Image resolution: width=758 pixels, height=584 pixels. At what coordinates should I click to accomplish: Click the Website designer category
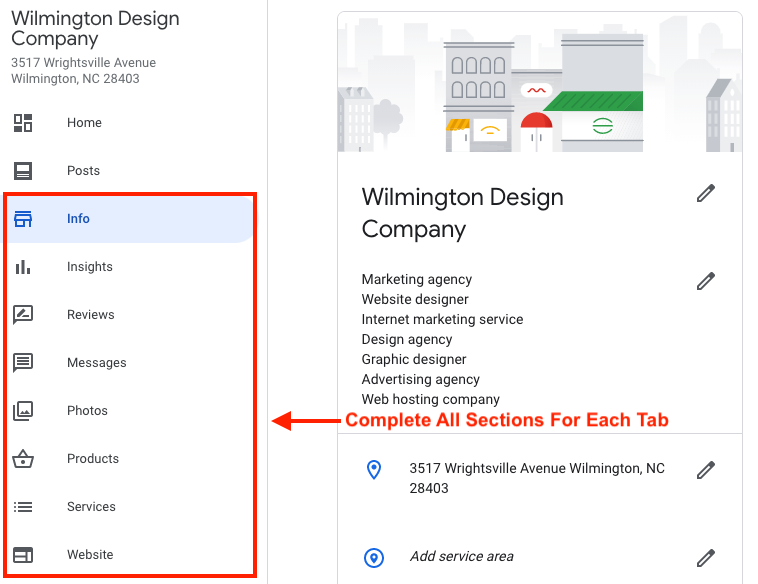(x=415, y=299)
